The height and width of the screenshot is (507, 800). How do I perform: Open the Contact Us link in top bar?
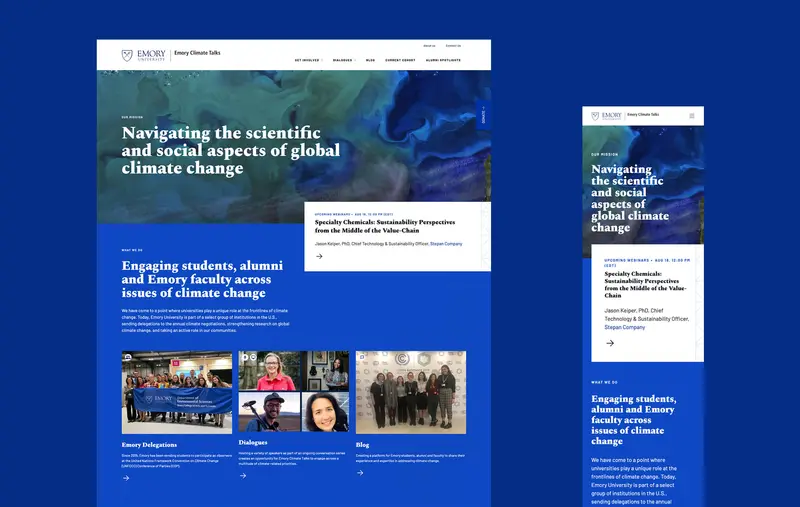pos(453,46)
